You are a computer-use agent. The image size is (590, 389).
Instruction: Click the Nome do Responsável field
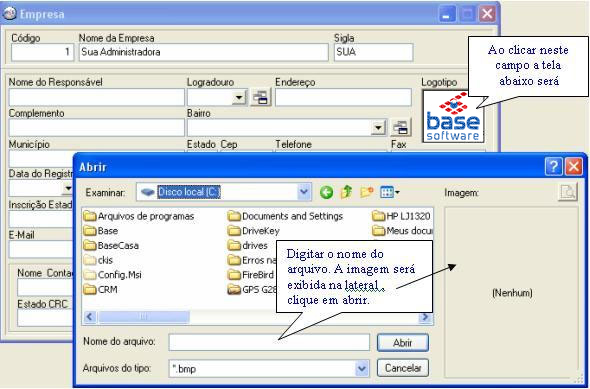[97, 97]
